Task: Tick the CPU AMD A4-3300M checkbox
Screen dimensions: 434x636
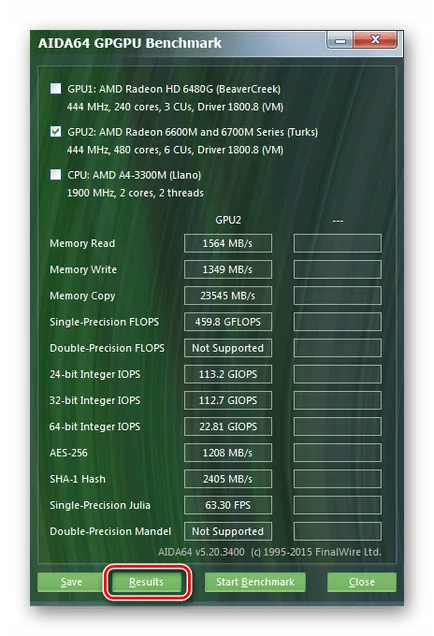Action: [56, 174]
